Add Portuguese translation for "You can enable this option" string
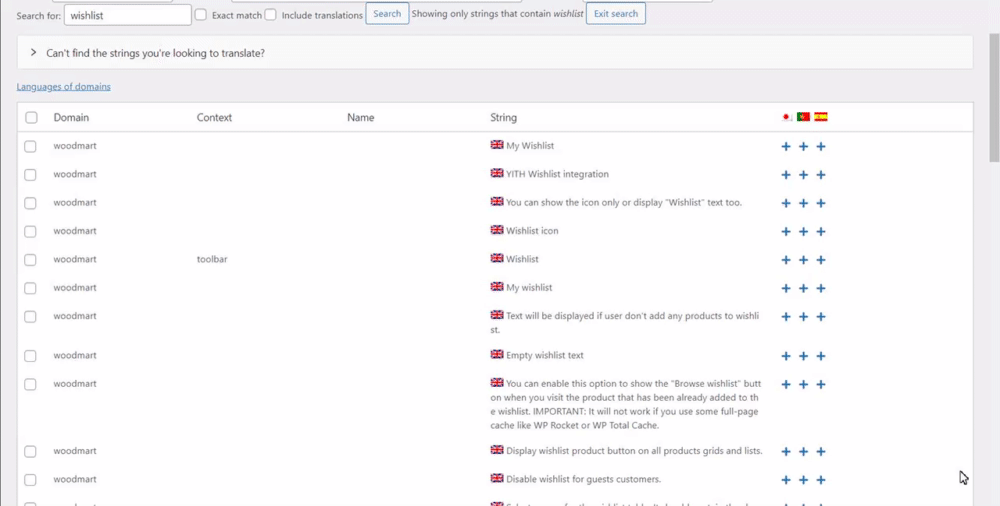 [x=804, y=384]
